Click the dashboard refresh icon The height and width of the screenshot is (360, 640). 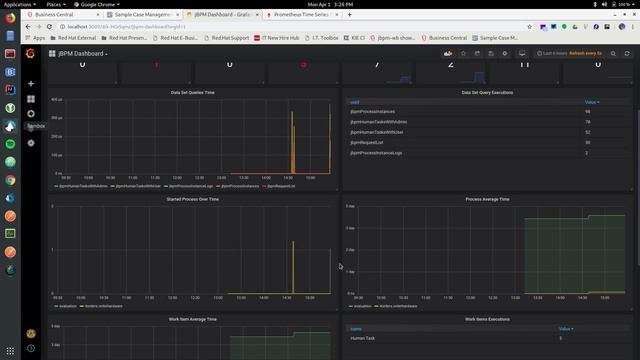pos(627,53)
